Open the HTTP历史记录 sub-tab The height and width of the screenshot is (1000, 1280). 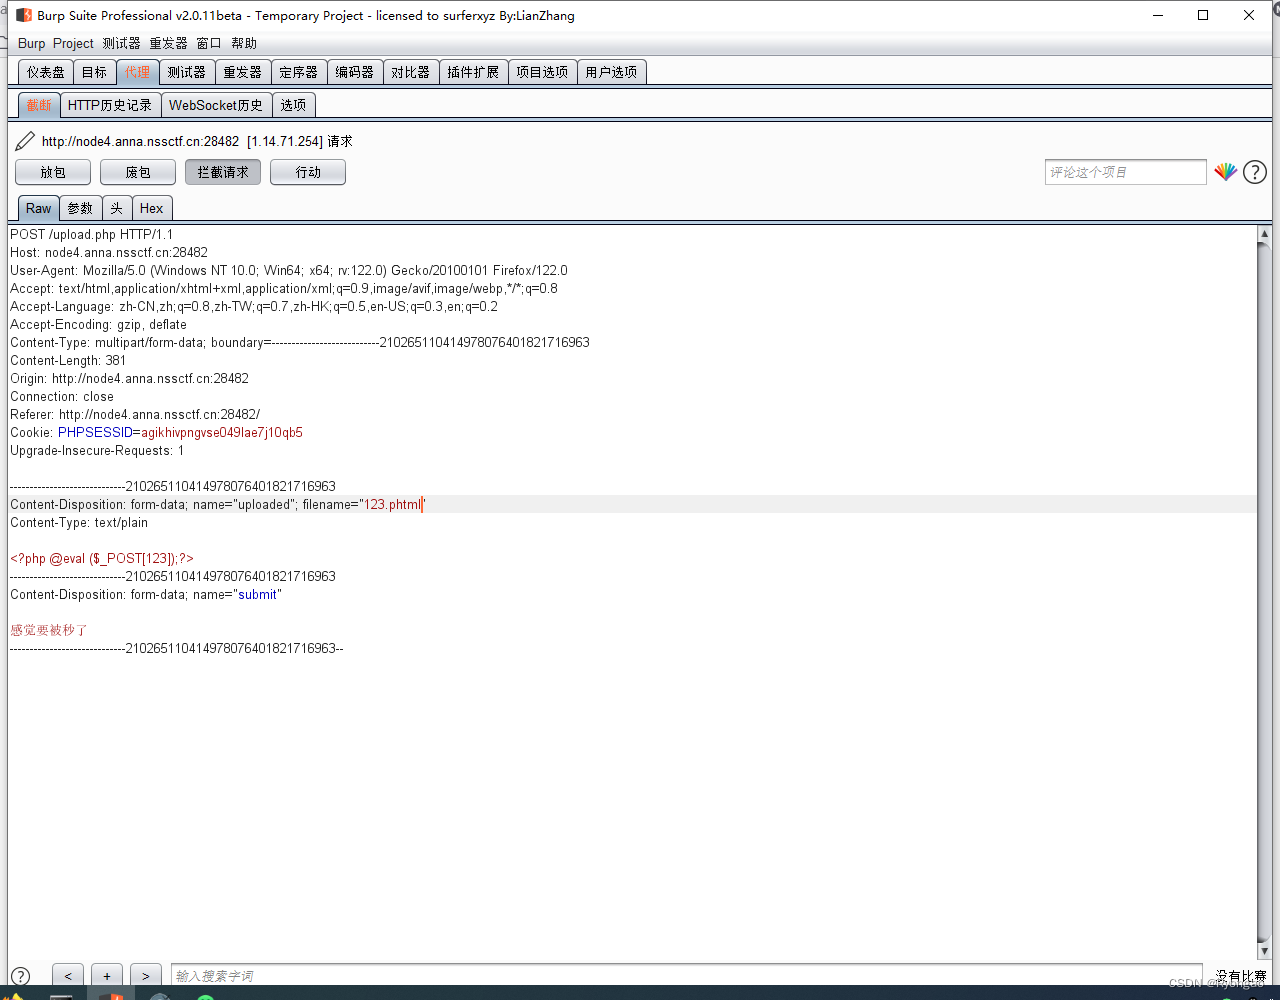(x=110, y=105)
